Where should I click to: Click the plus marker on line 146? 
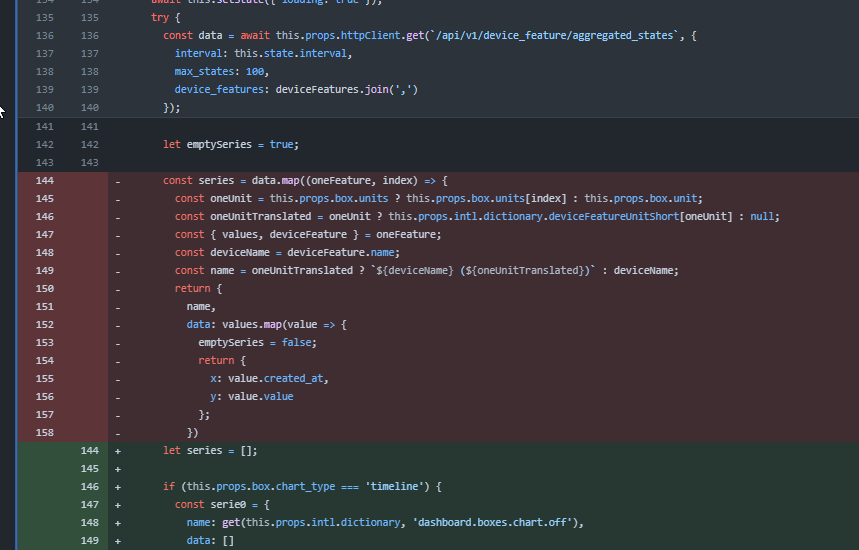pos(118,486)
